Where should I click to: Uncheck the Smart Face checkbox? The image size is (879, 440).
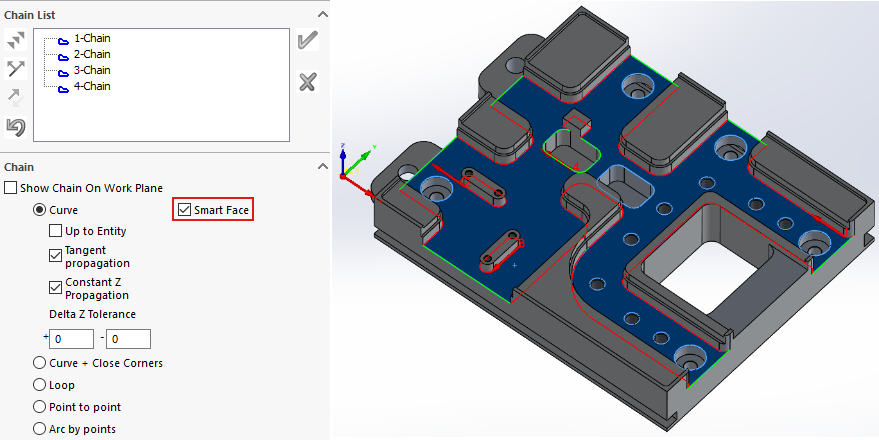[x=184, y=210]
